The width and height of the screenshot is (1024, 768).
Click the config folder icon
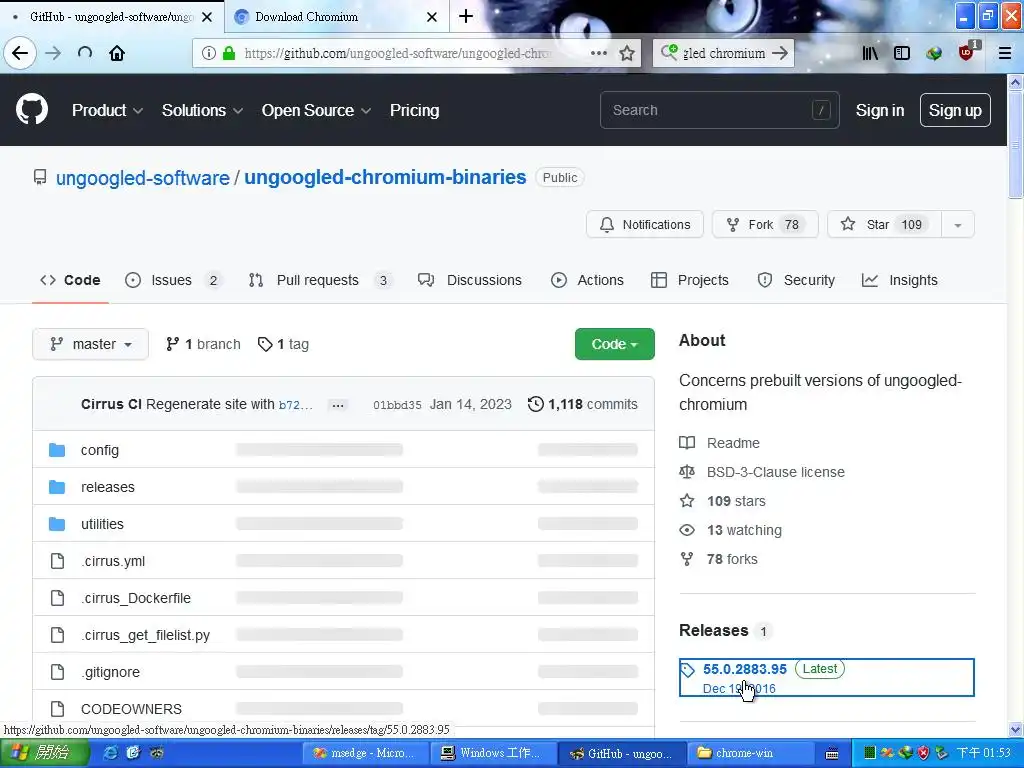point(57,450)
